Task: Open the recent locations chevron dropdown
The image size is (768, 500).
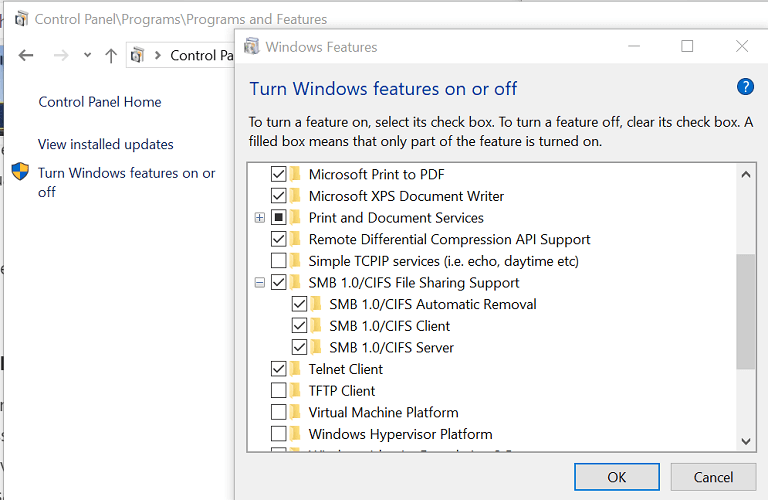Action: (87, 55)
